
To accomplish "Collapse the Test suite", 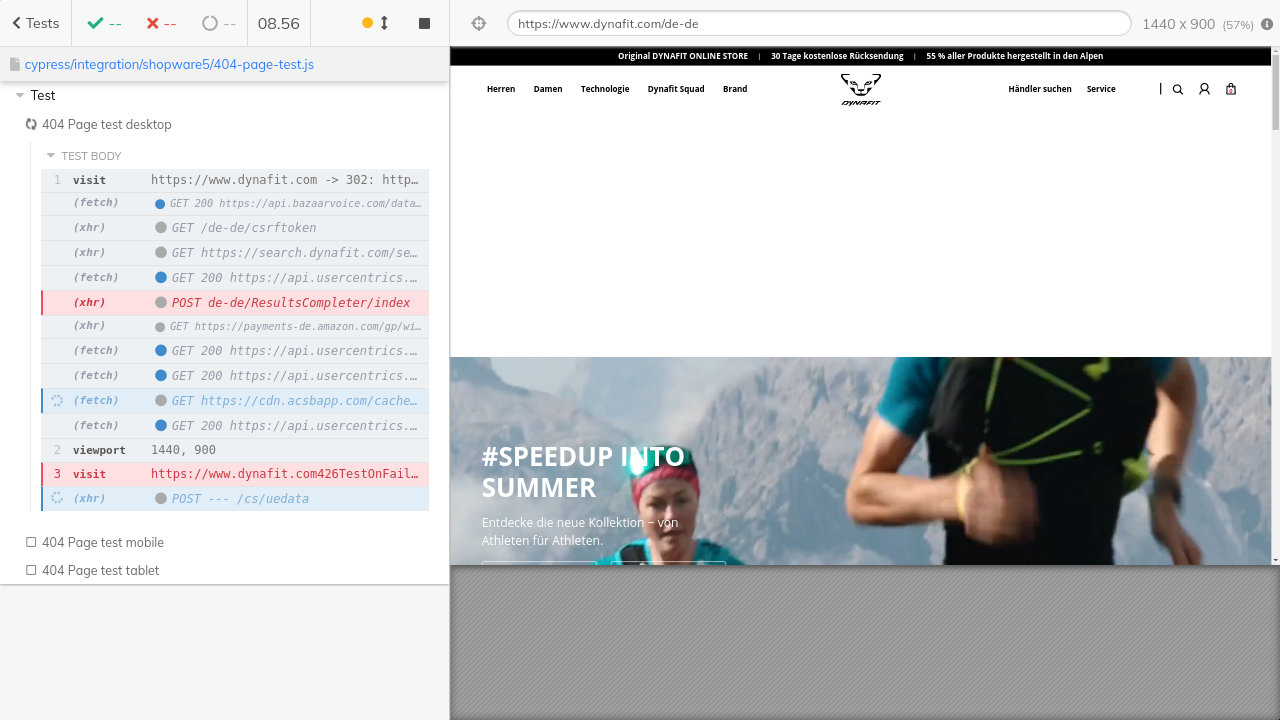I will tap(20, 96).
